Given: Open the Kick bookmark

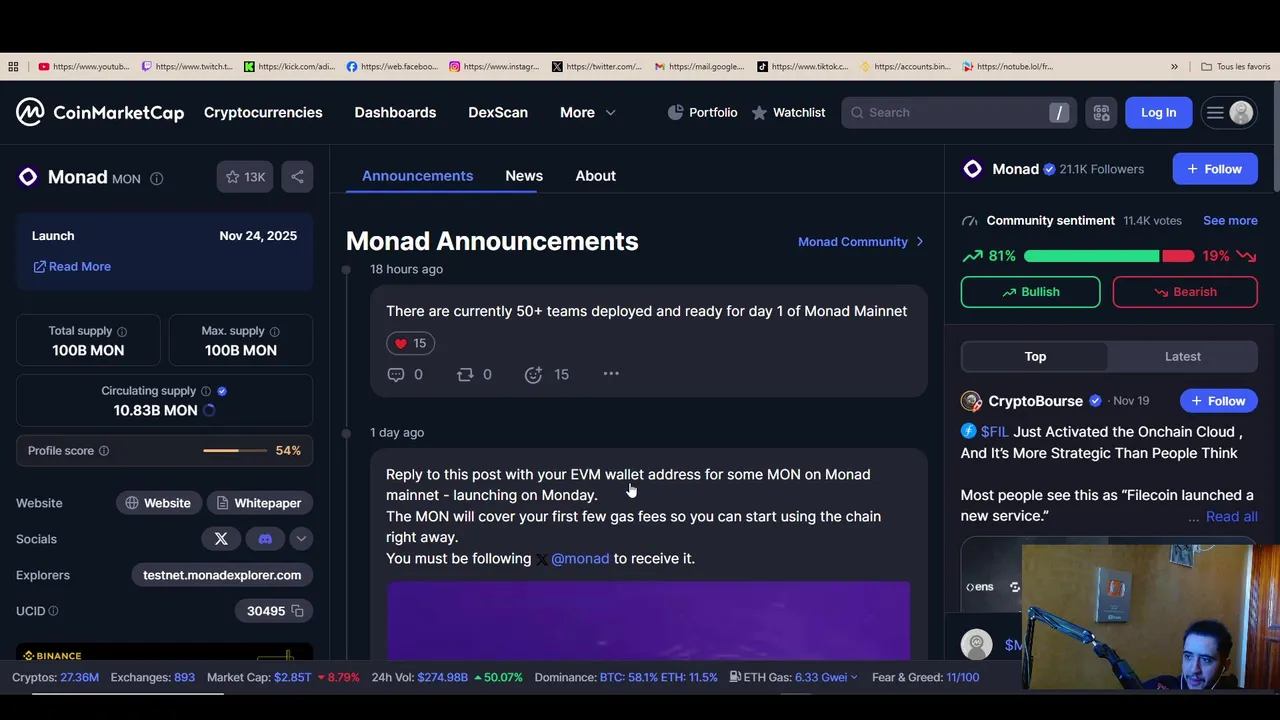Looking at the screenshot, I should tap(290, 67).
